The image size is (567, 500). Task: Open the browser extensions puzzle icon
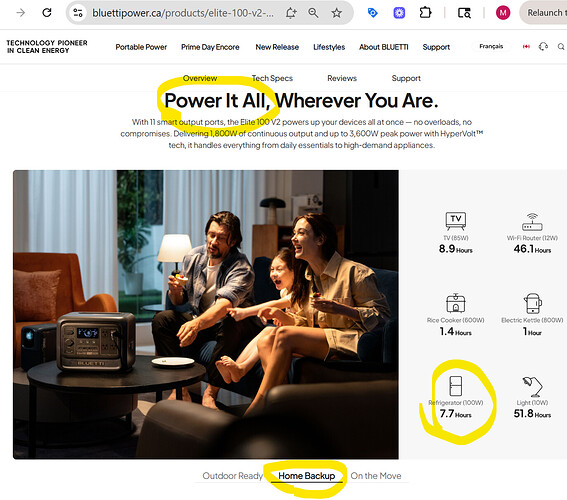click(425, 13)
